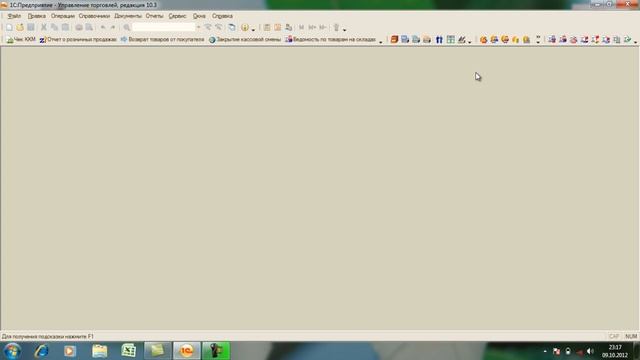Click the Cut scissors icon

click(44, 27)
